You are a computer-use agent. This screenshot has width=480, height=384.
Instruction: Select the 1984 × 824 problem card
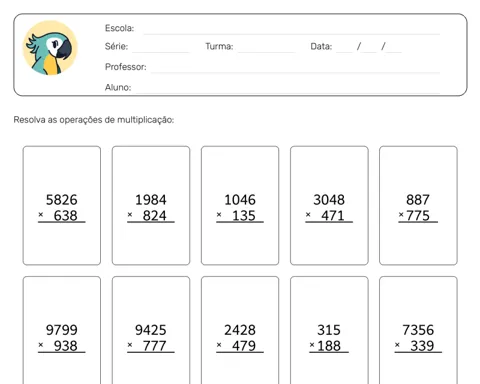(151, 205)
